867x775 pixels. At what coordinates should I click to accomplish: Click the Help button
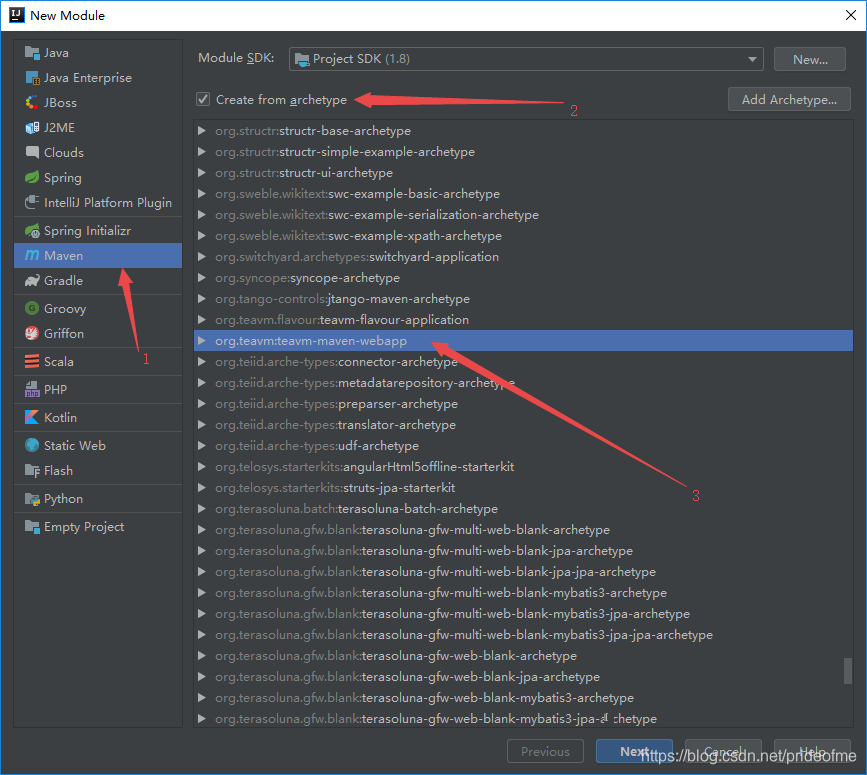(812, 751)
